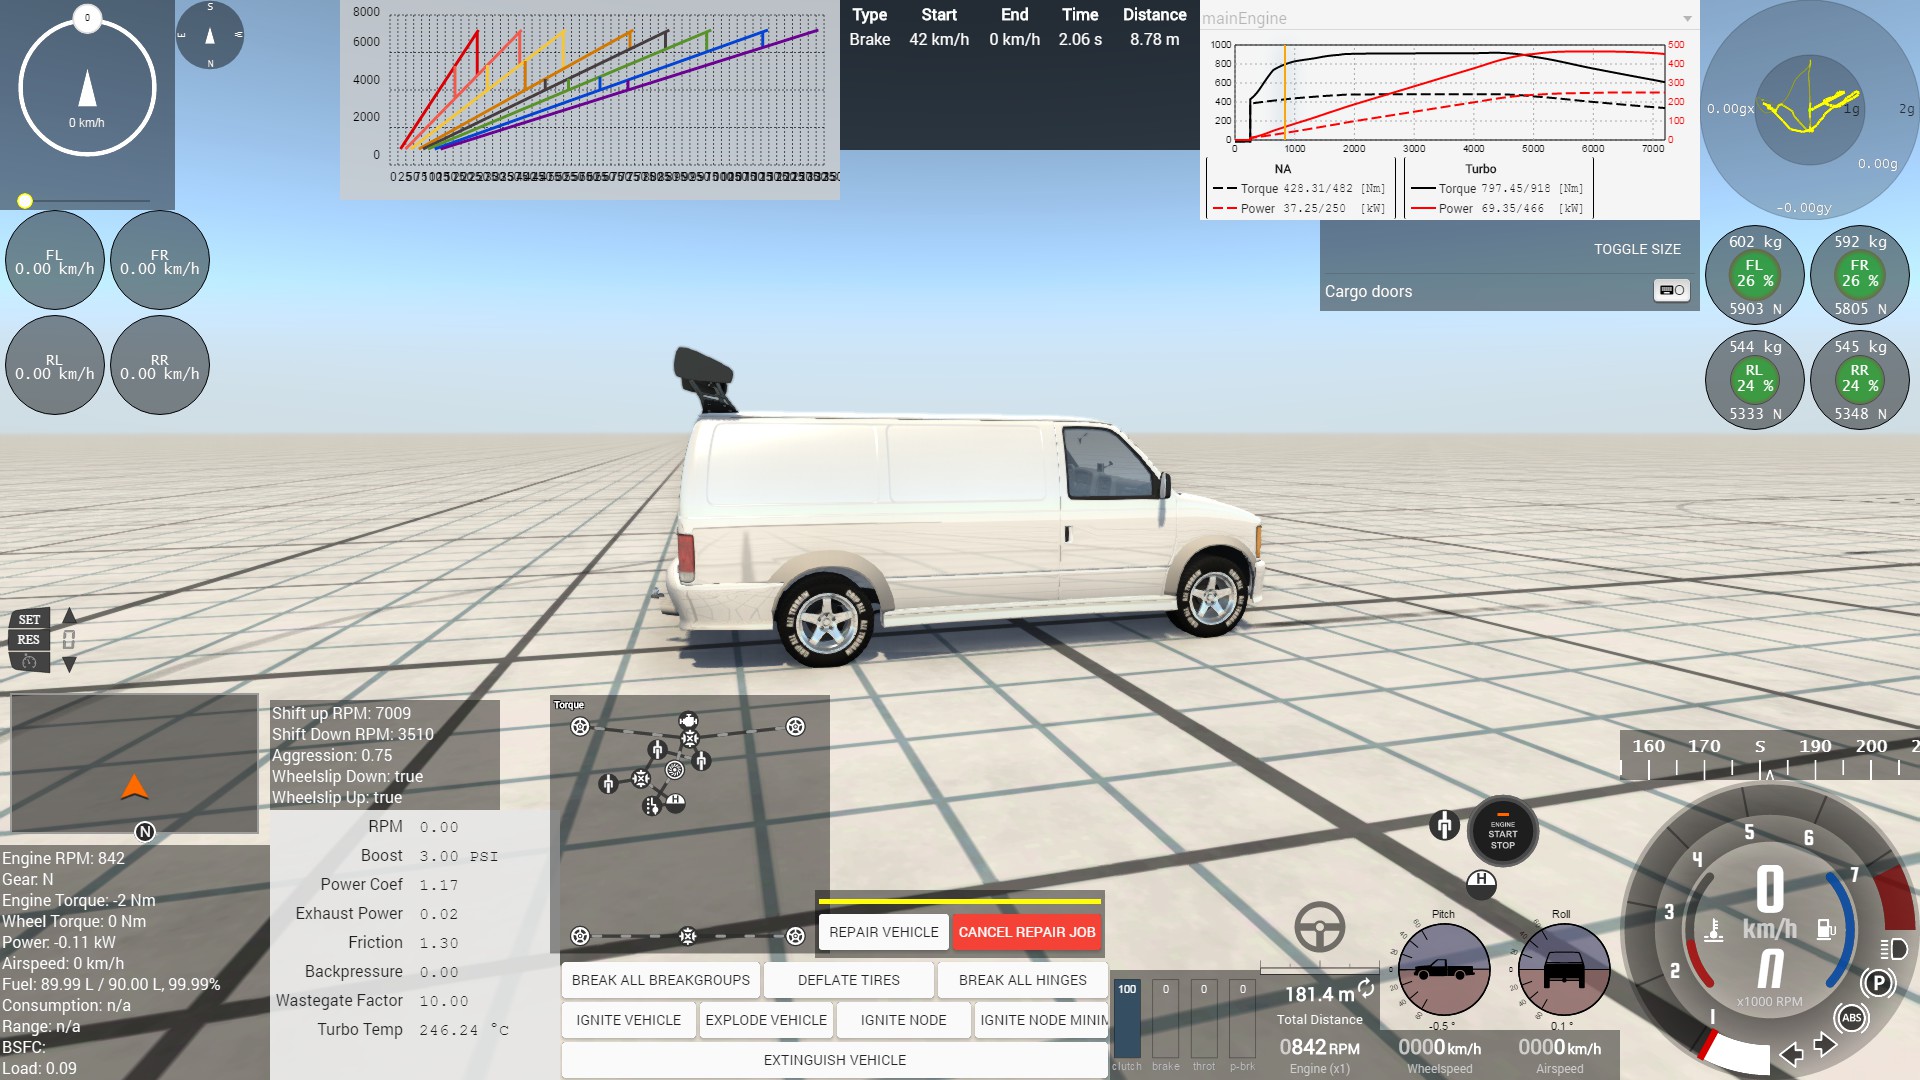Click the cruise control speedometer icon

click(x=29, y=662)
